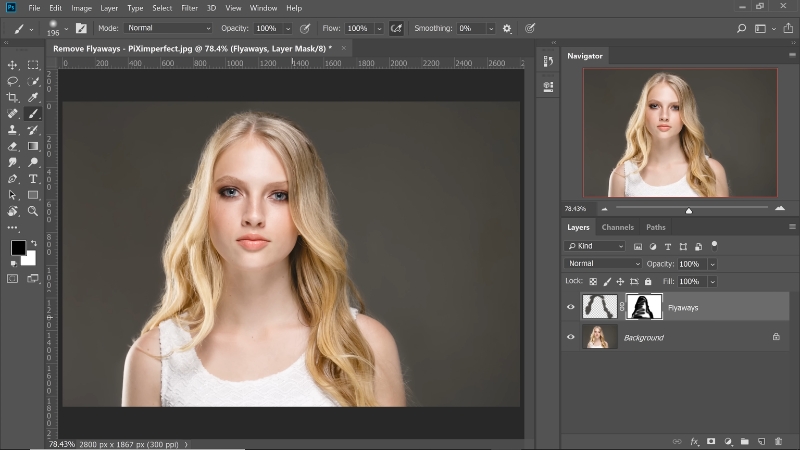Select the Path Selection tool
The height and width of the screenshot is (450, 800).
12,195
